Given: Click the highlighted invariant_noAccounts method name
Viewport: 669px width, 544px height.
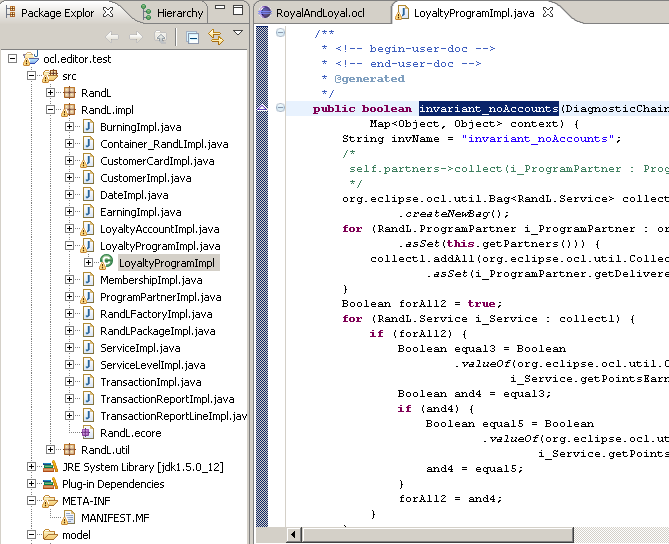Looking at the screenshot, I should pos(489,108).
